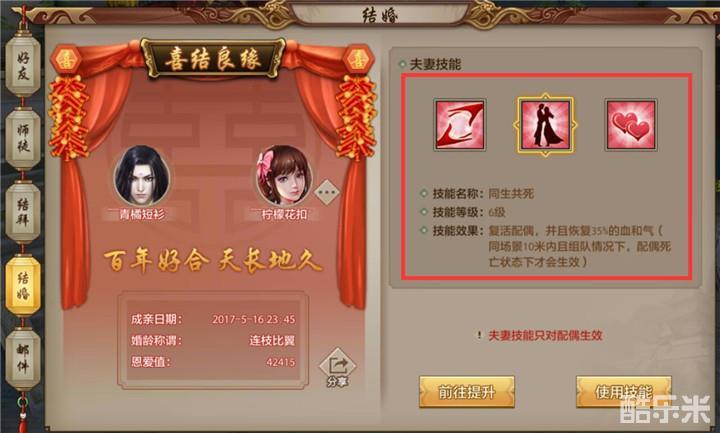Click the 喜结良缘 title plaque

pos(213,60)
